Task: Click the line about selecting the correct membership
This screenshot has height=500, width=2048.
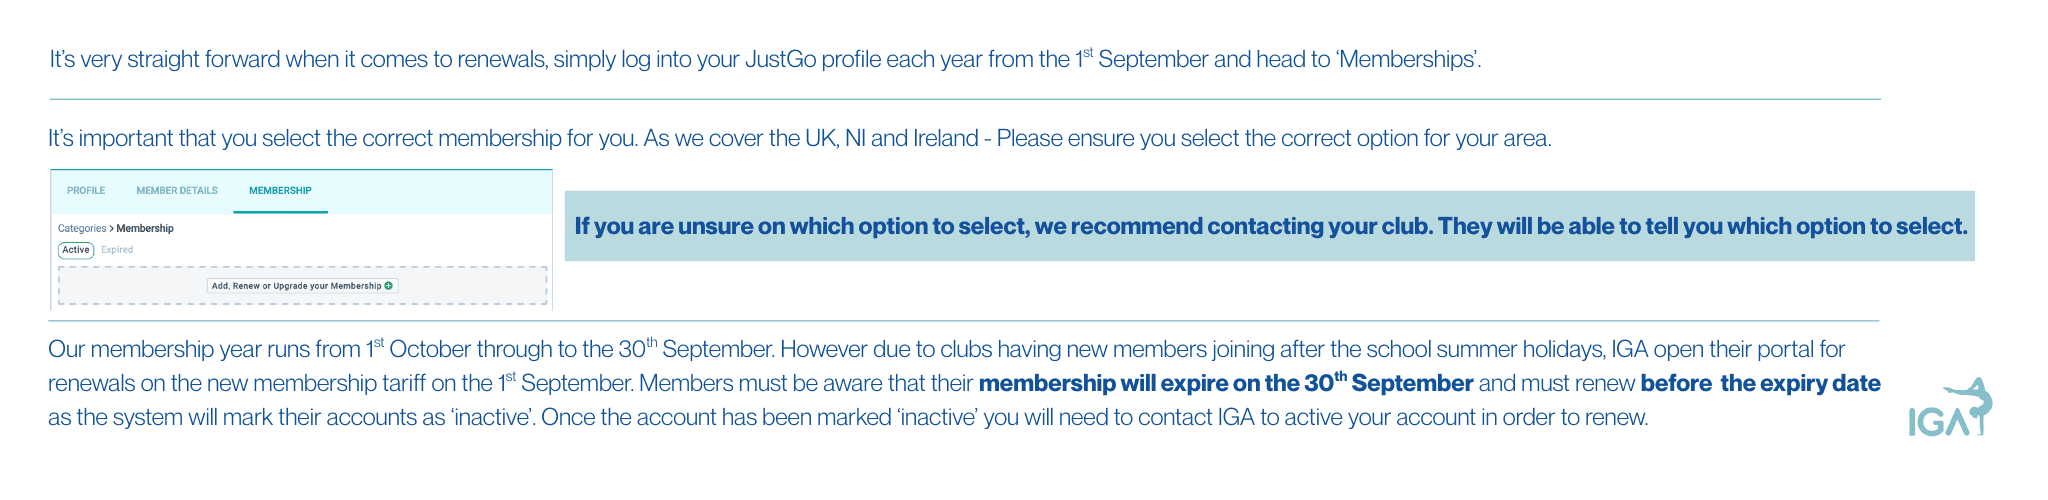Action: click(800, 138)
